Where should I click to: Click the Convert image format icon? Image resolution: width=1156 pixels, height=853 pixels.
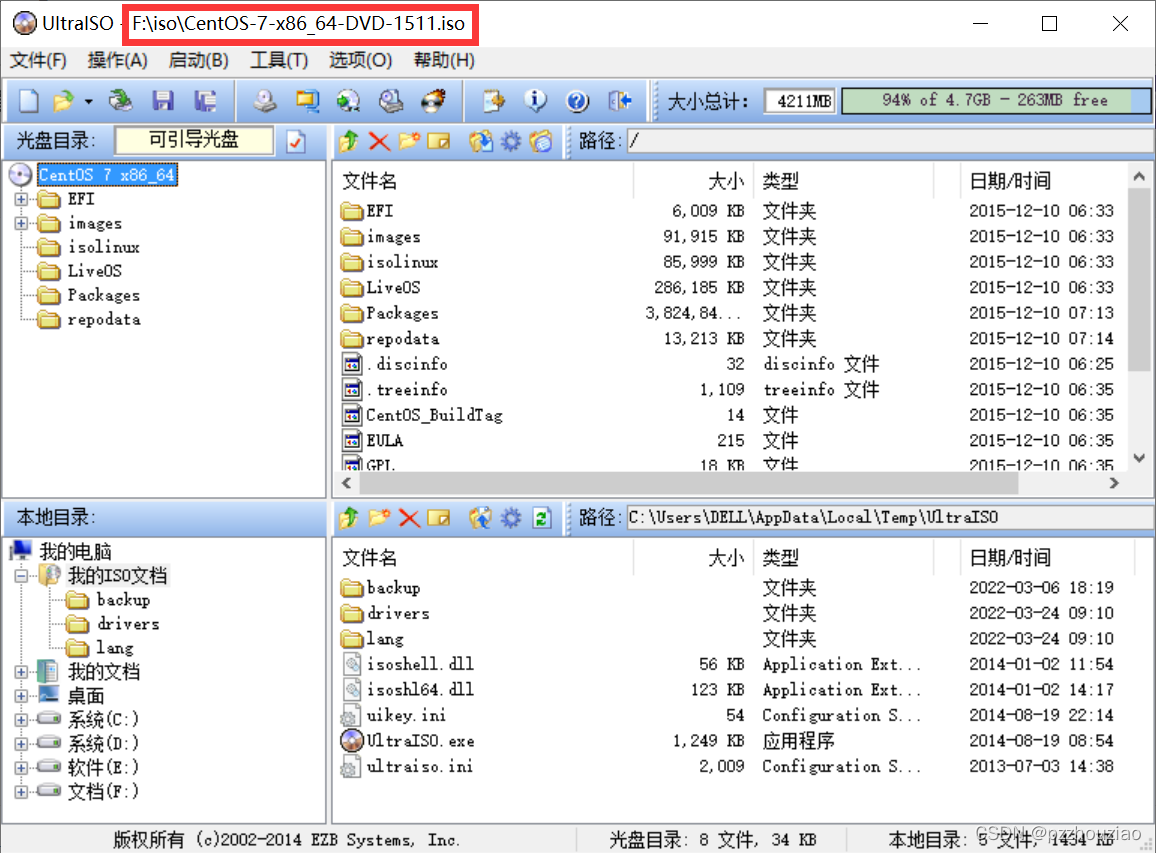click(307, 101)
